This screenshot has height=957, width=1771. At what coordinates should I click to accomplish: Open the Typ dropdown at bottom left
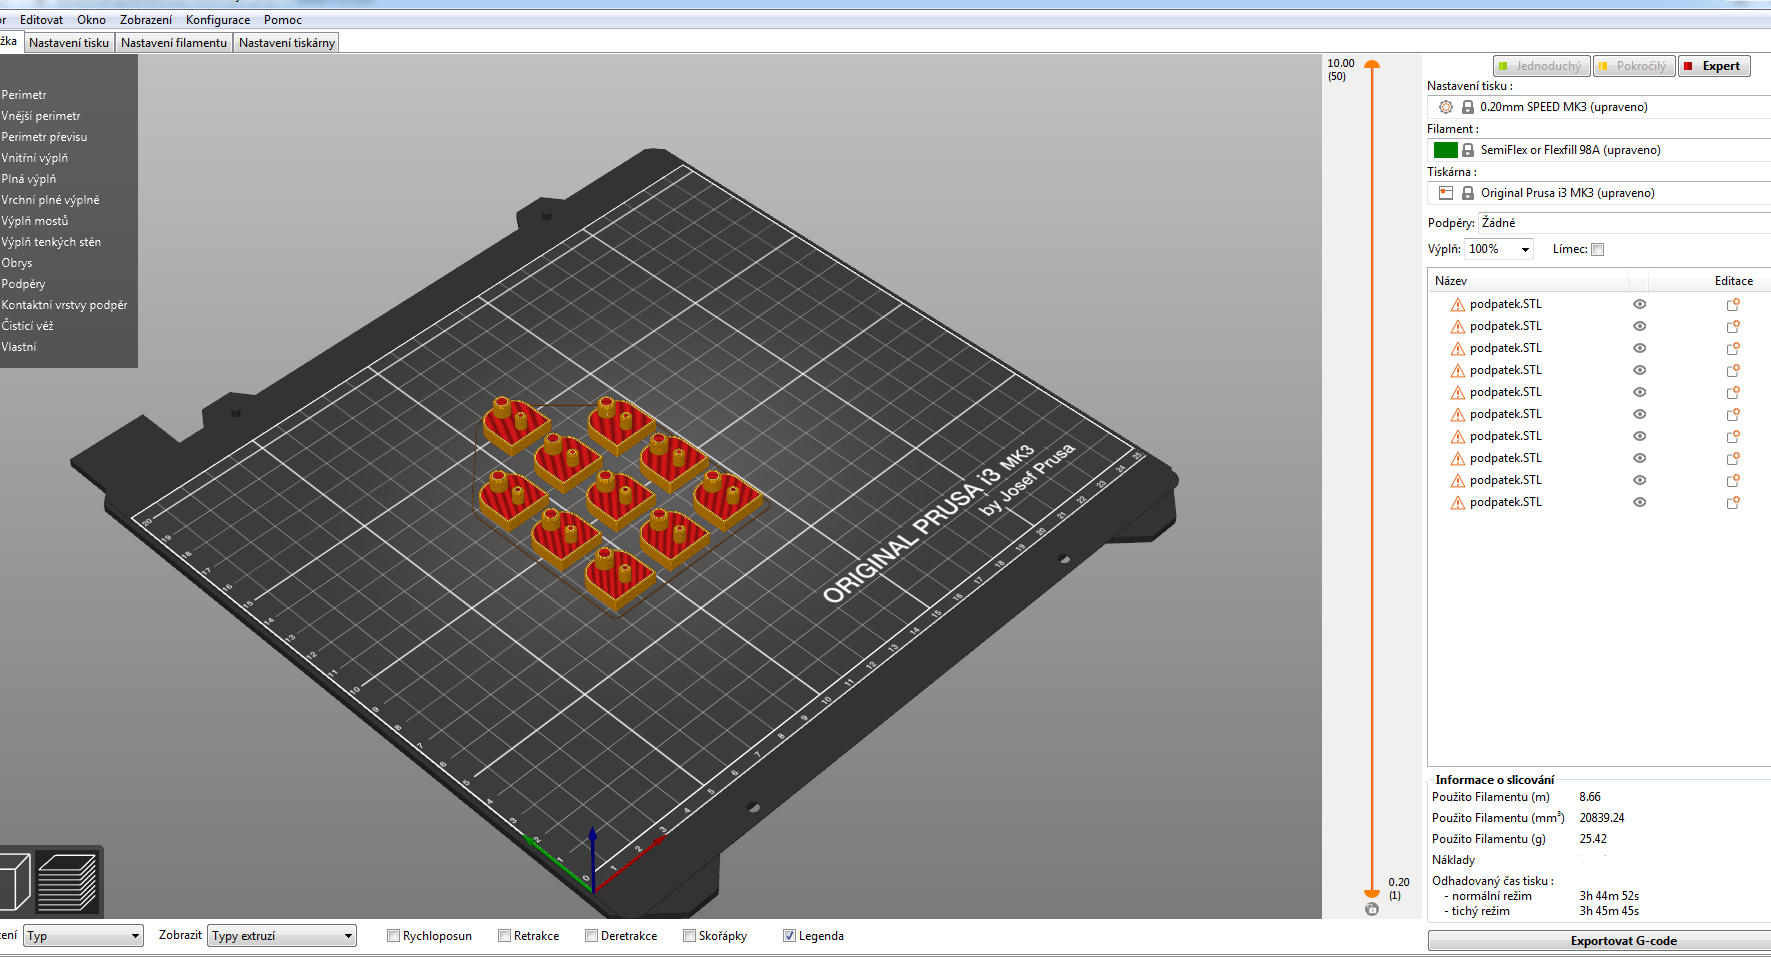pyautogui.click(x=84, y=936)
